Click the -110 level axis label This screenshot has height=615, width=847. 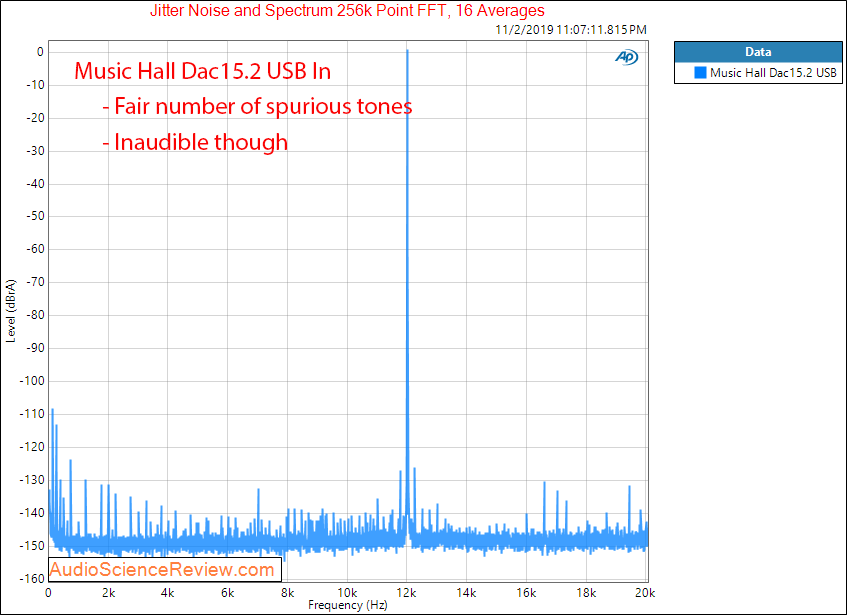(x=32, y=414)
